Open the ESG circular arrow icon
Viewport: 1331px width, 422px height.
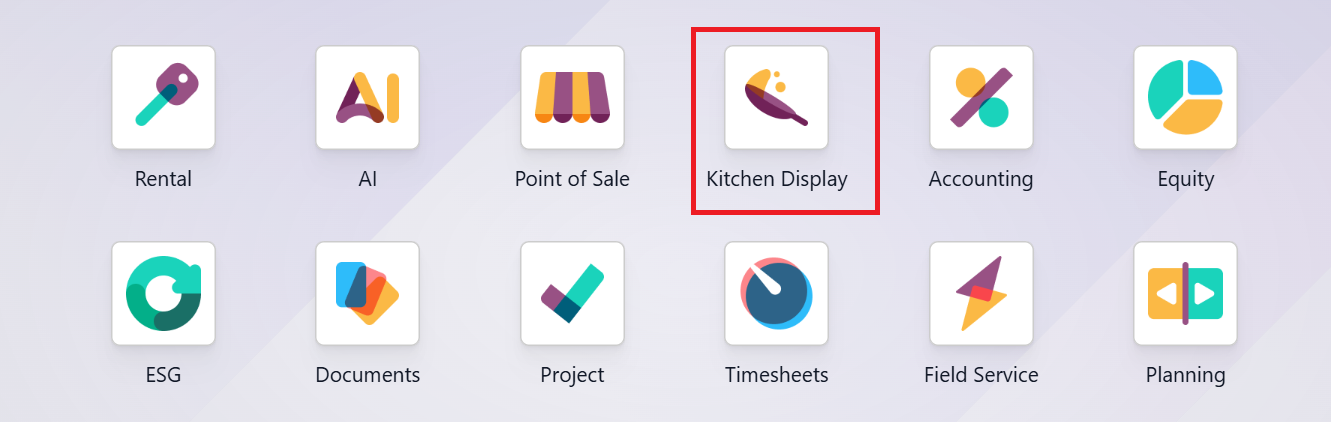click(x=163, y=293)
